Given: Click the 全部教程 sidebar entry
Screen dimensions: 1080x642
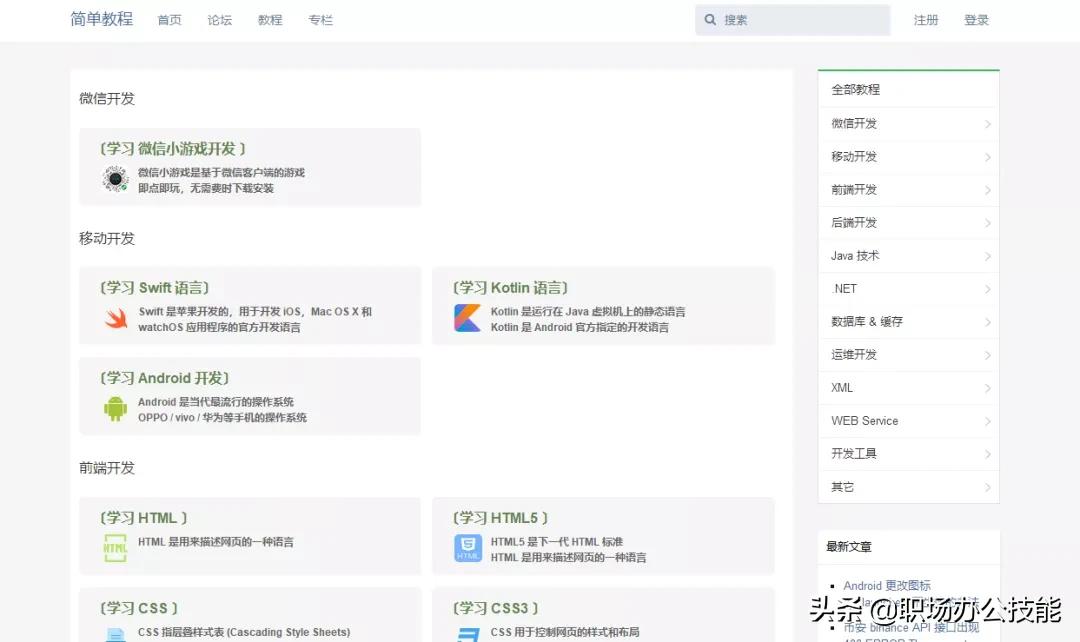Looking at the screenshot, I should (x=855, y=89).
